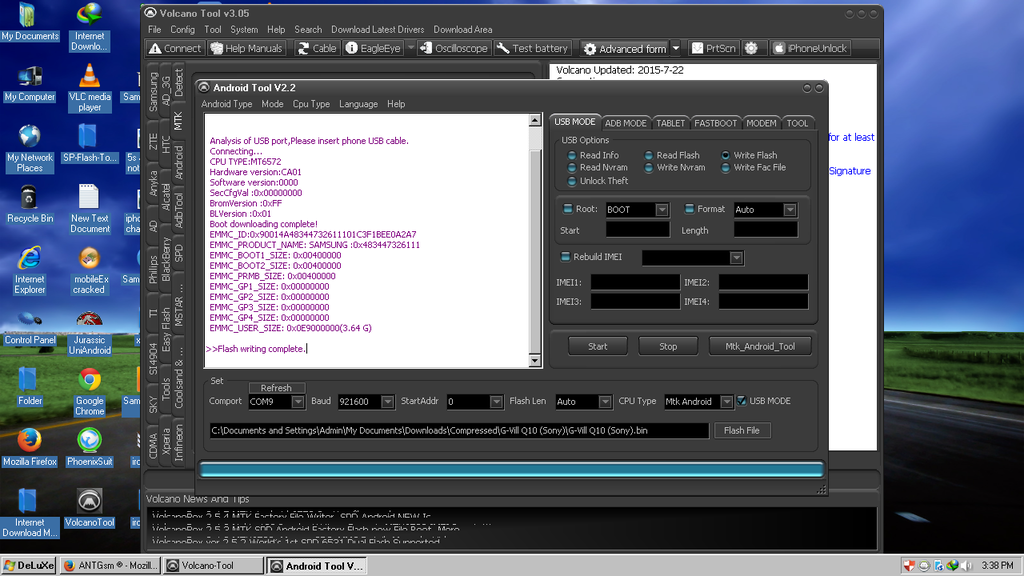1024x576 pixels.
Task: Click the Cable toolbar icon
Action: pyautogui.click(x=316, y=48)
